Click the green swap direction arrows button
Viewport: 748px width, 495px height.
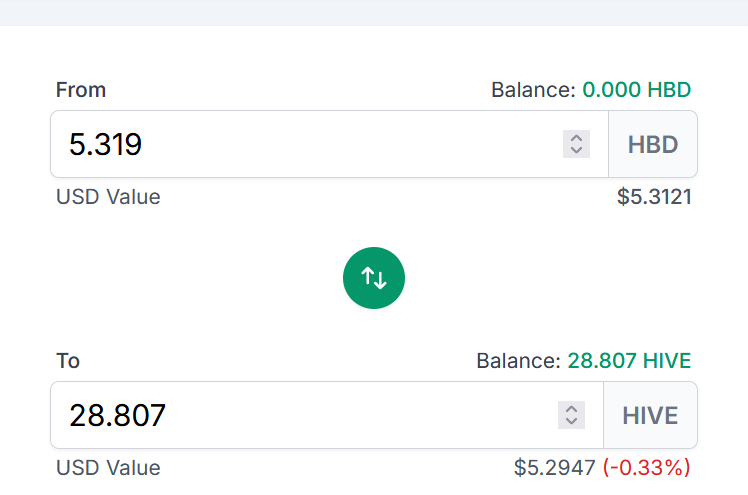point(374,278)
